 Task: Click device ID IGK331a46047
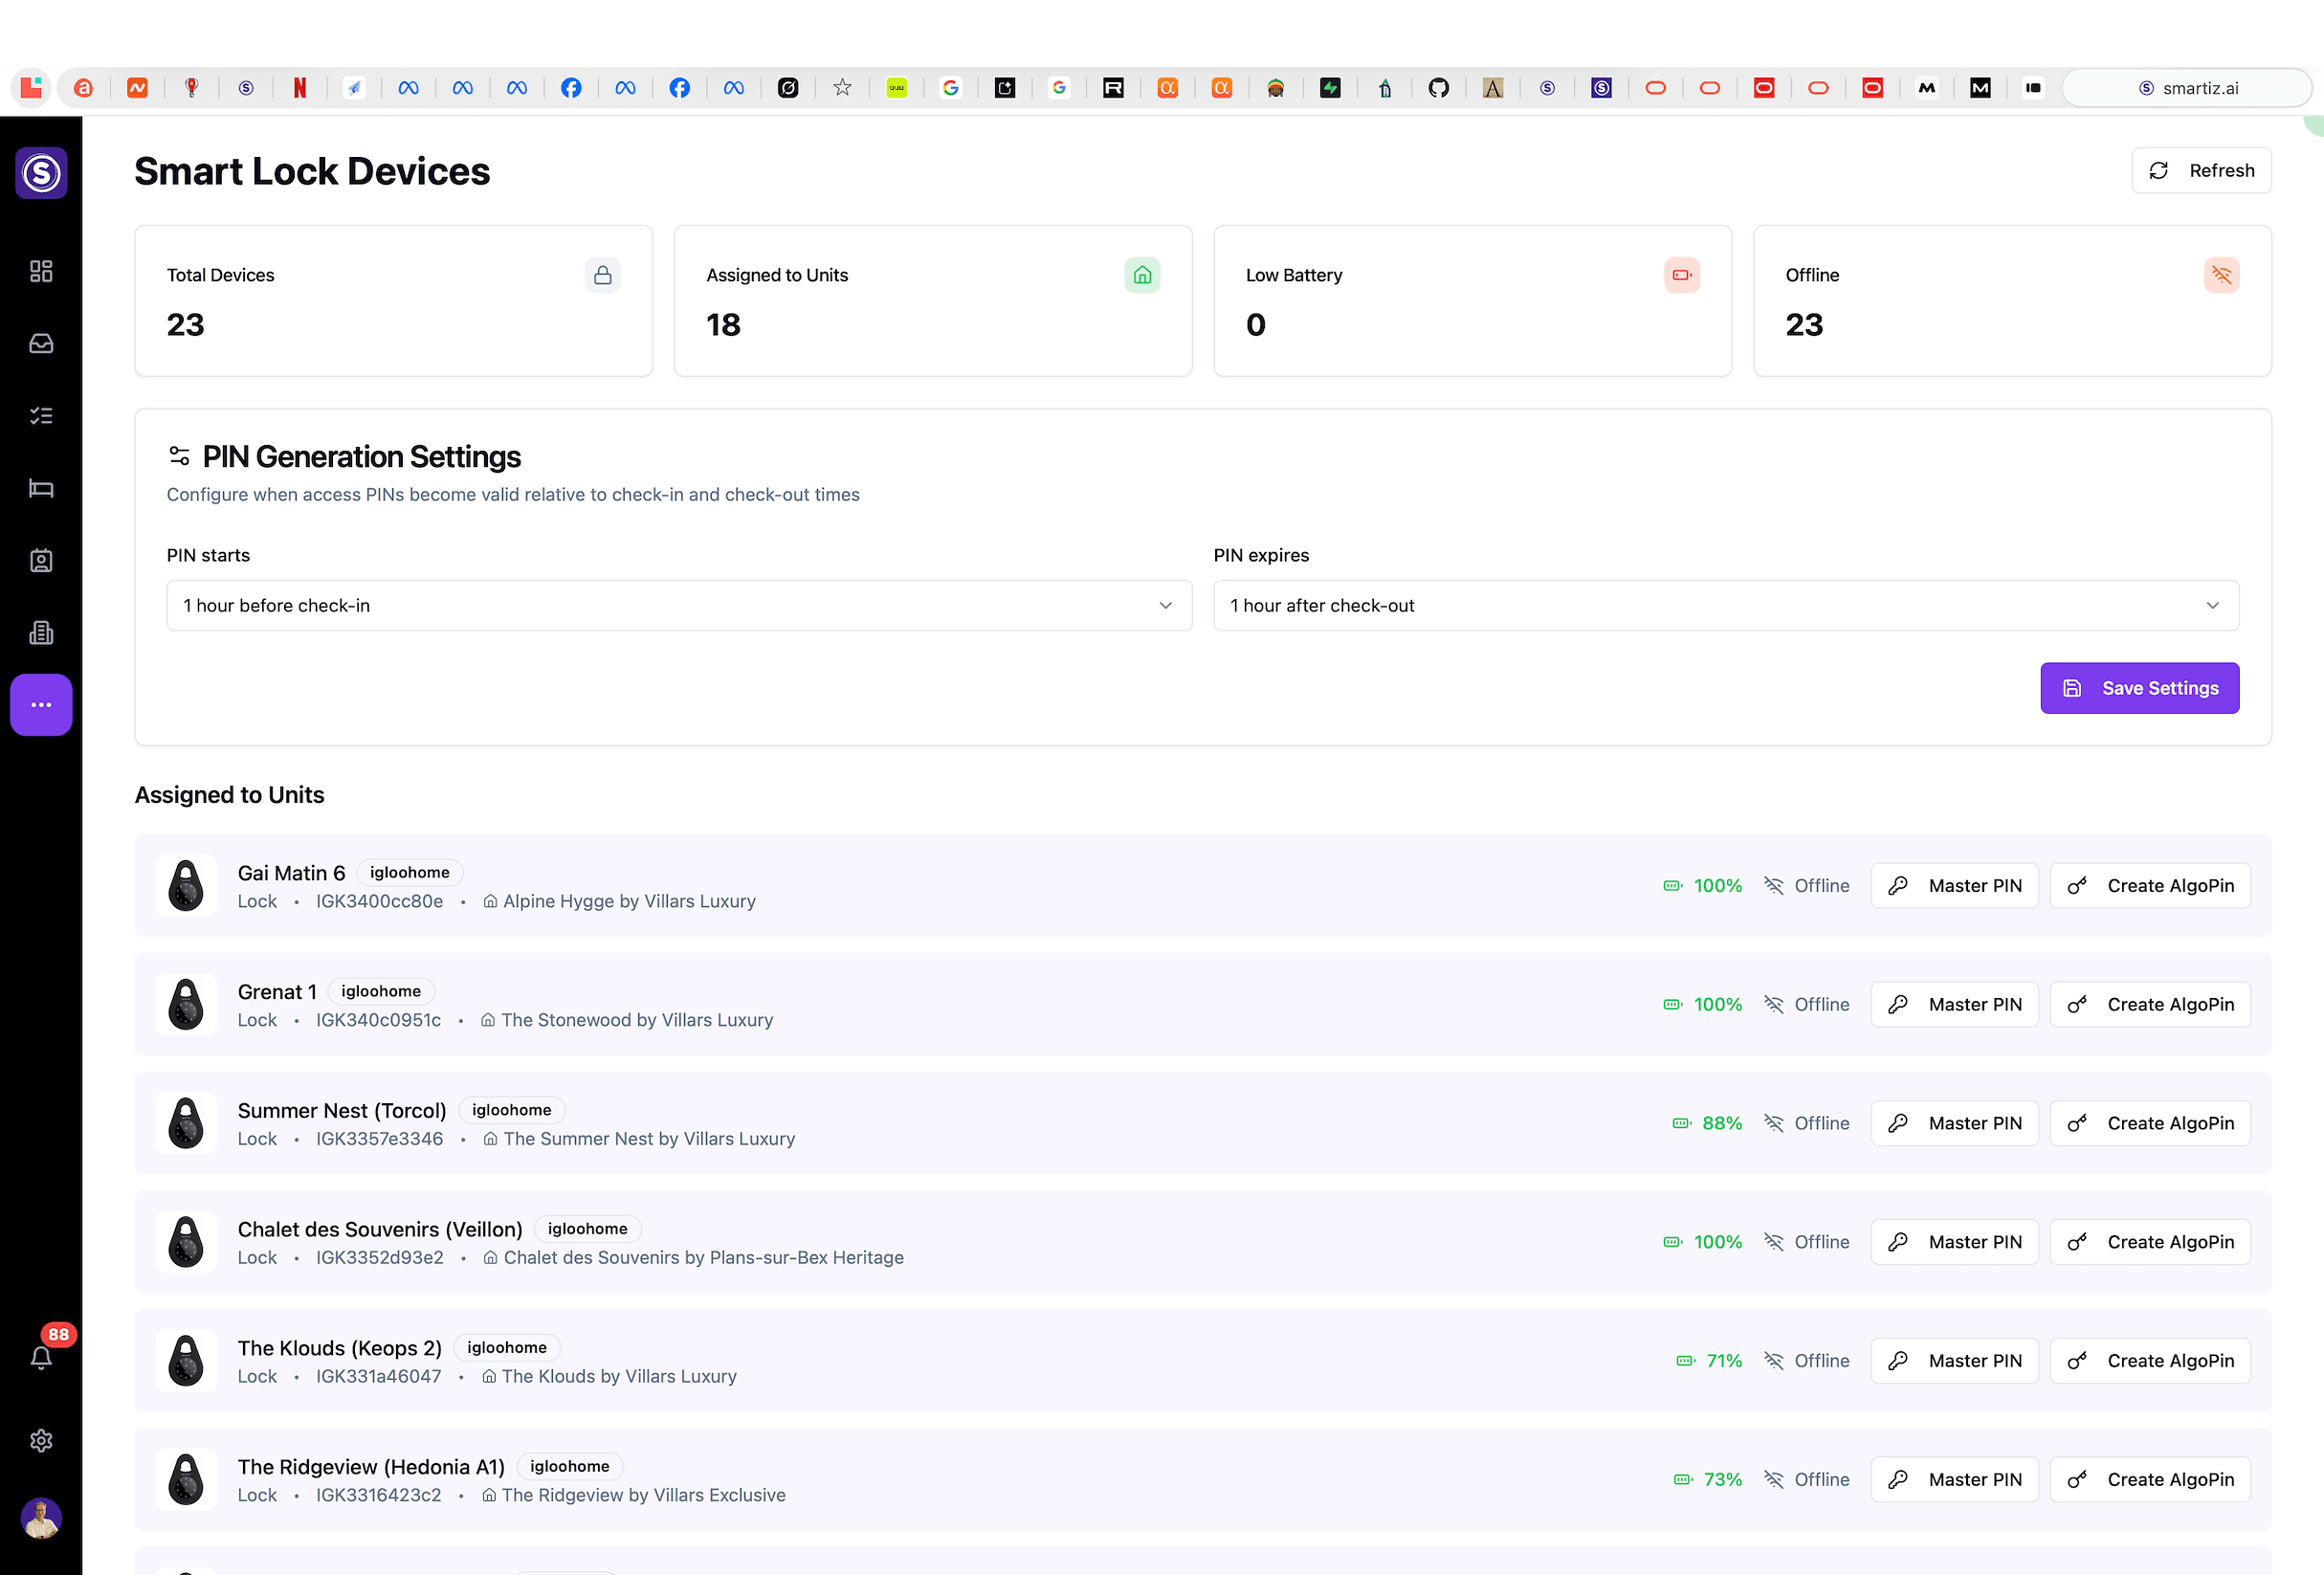click(x=378, y=1376)
